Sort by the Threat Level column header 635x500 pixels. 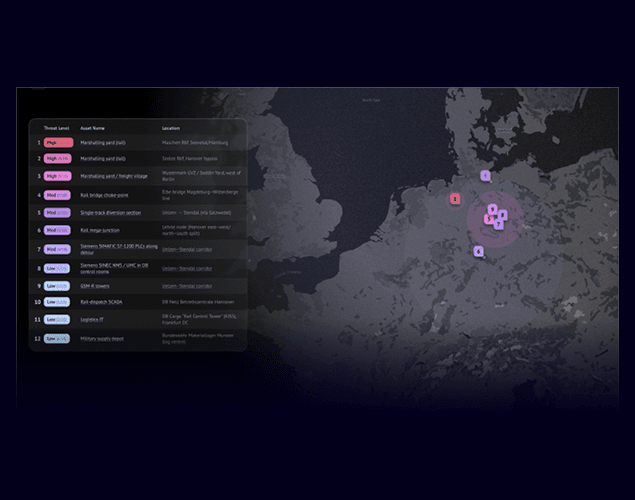56,128
